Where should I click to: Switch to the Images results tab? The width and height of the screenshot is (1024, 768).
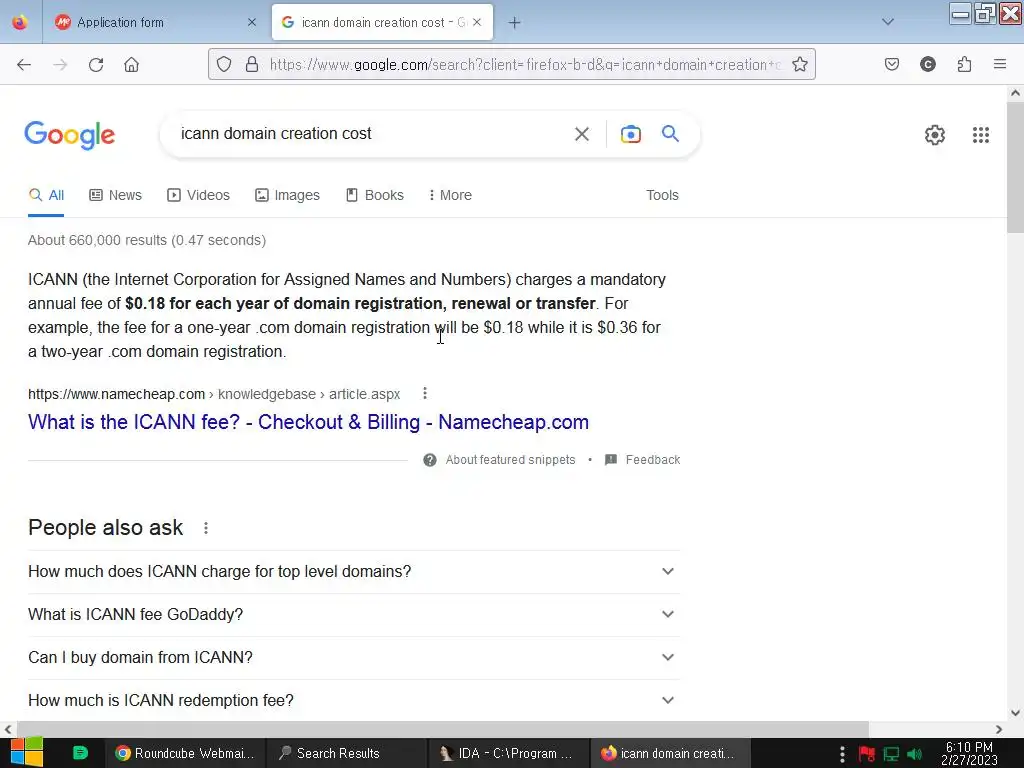tap(287, 195)
